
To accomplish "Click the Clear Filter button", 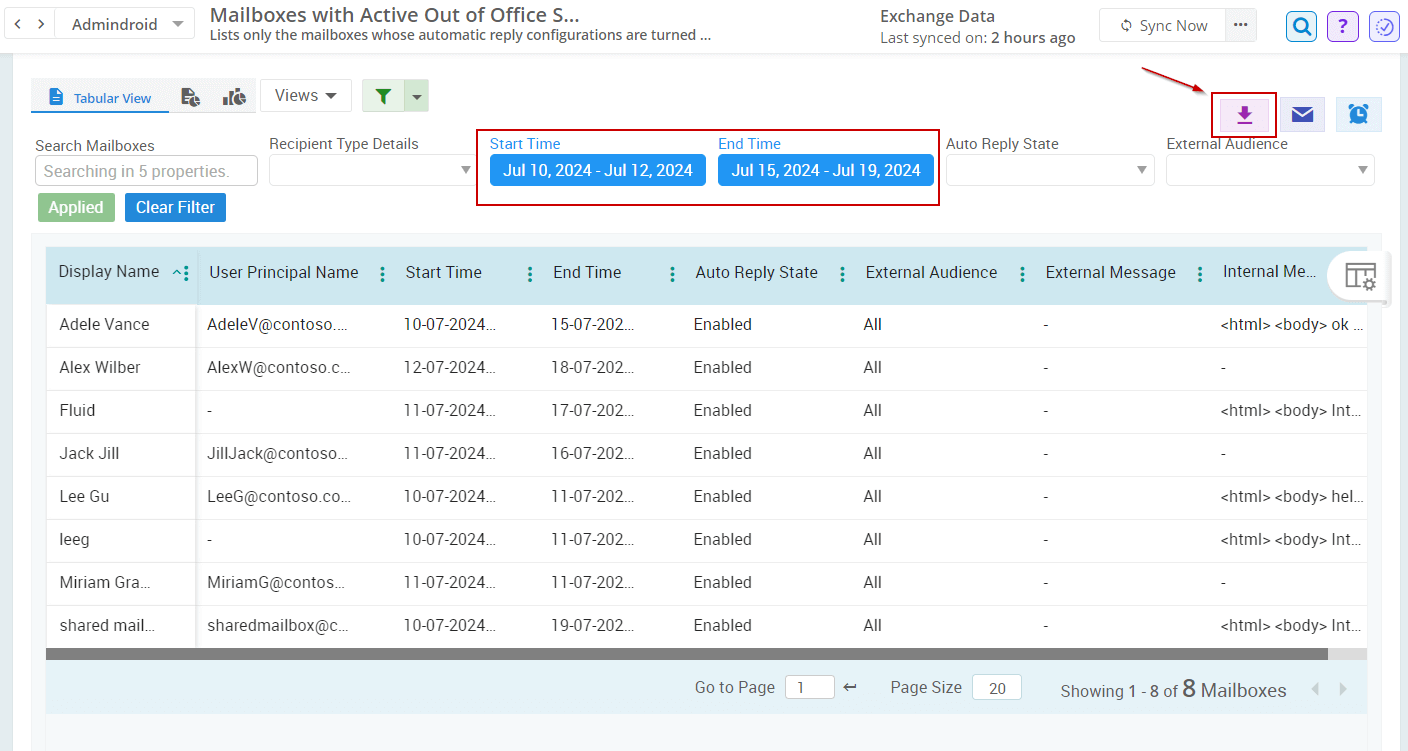I will pos(176,207).
